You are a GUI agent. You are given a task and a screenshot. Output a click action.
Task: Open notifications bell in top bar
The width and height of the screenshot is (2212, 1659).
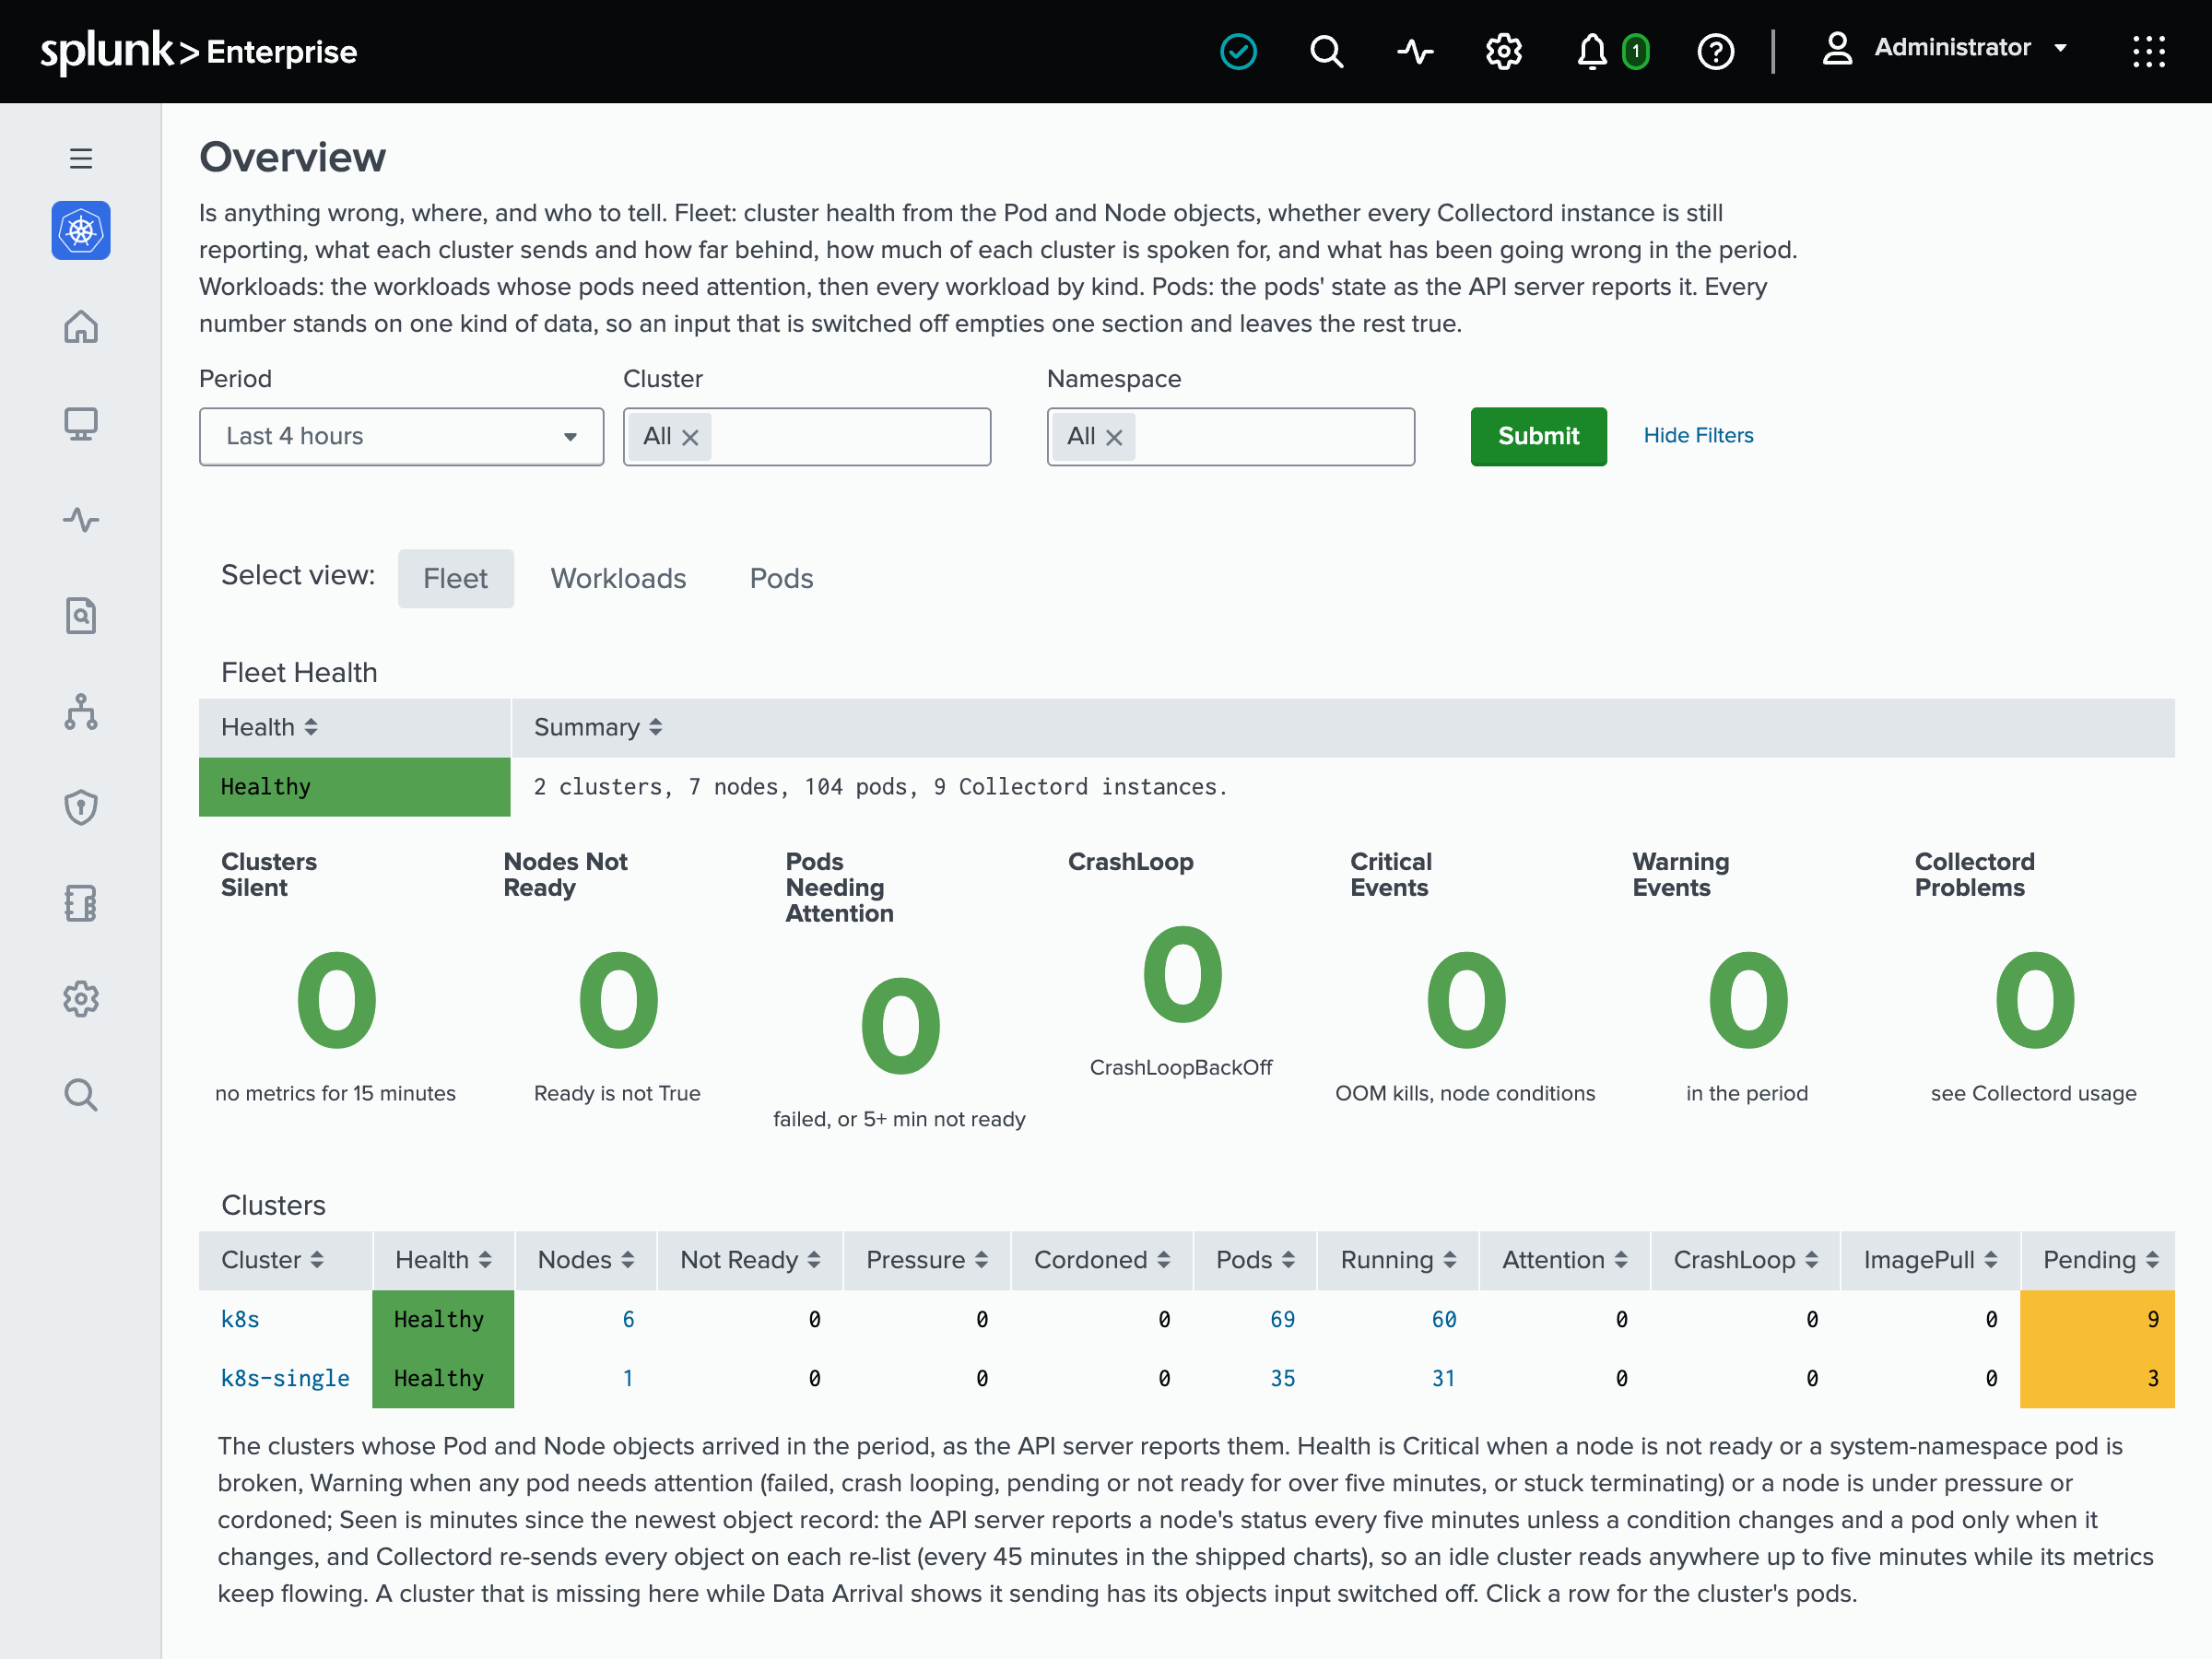pos(1591,51)
